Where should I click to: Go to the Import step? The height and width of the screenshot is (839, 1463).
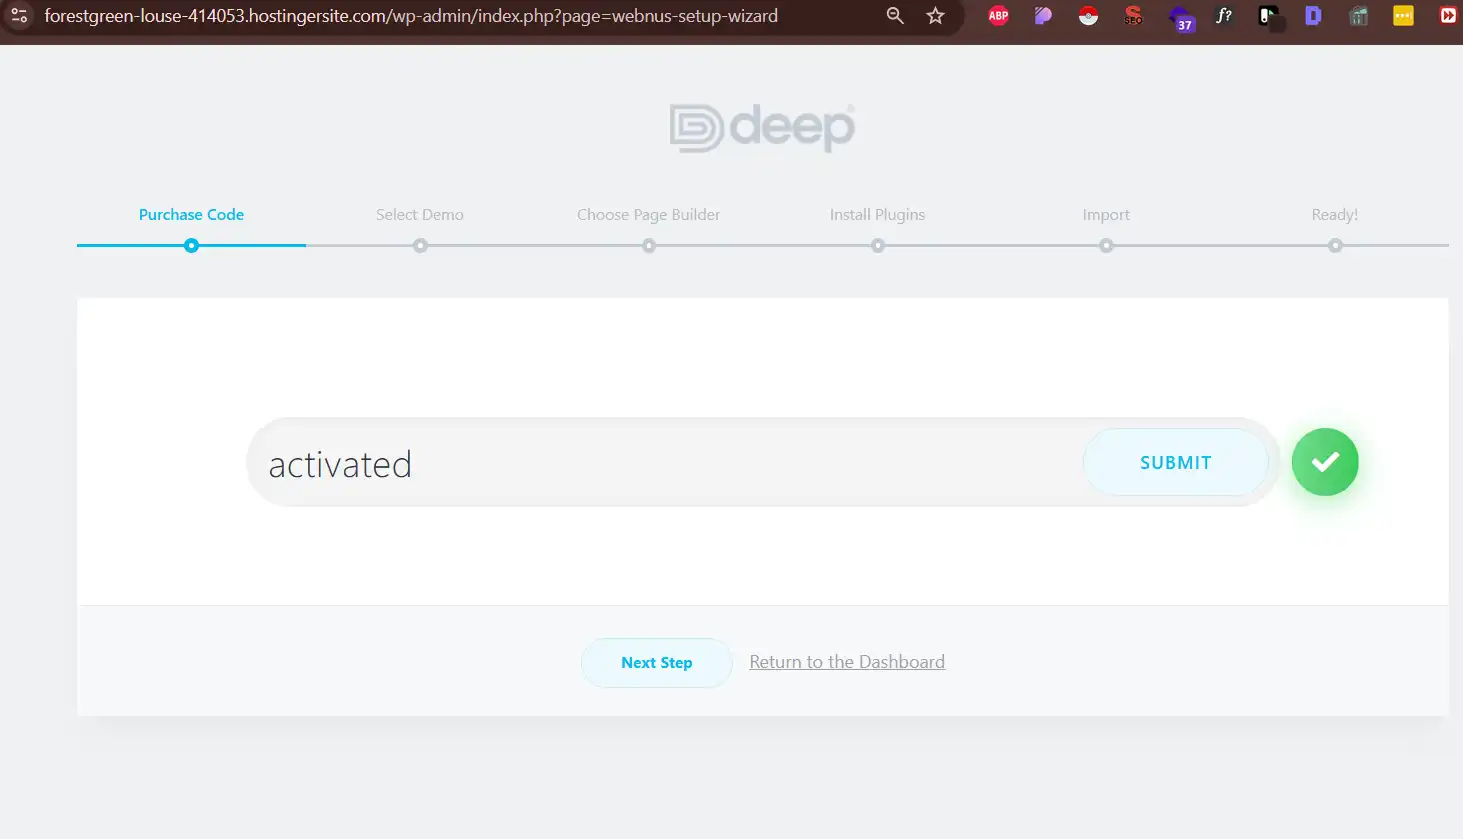pyautogui.click(x=1106, y=214)
